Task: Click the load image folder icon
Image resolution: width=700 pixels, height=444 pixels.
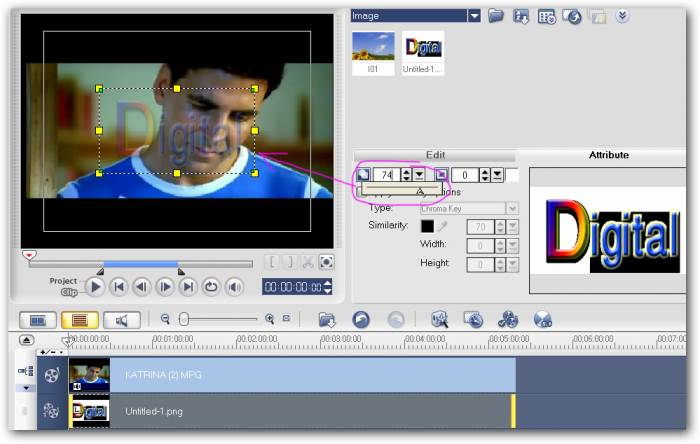Action: 496,16
